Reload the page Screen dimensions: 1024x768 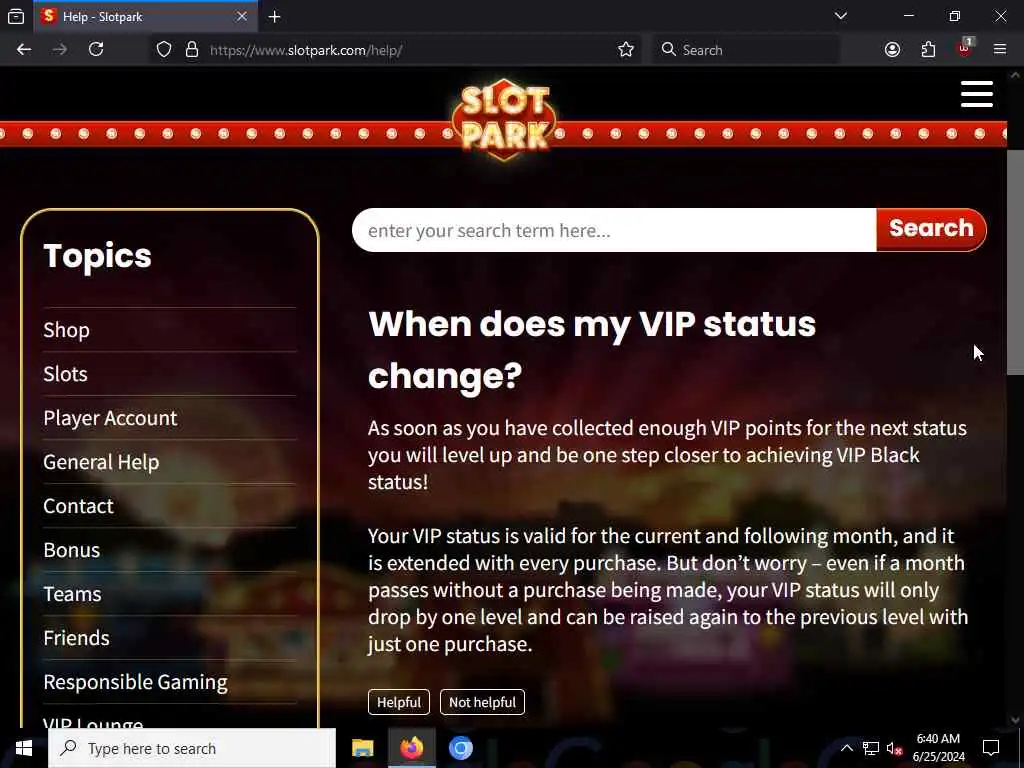click(96, 50)
